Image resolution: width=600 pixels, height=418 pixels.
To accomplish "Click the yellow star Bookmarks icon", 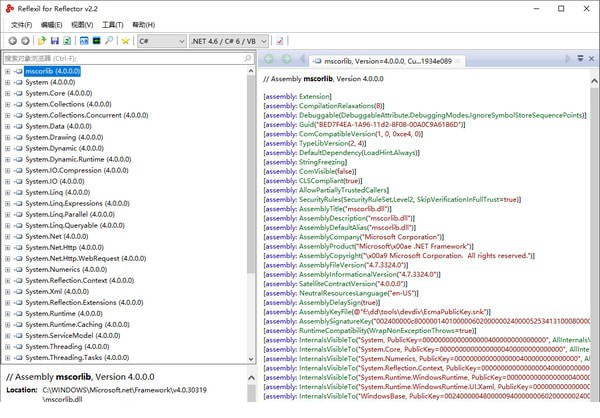I will [125, 41].
